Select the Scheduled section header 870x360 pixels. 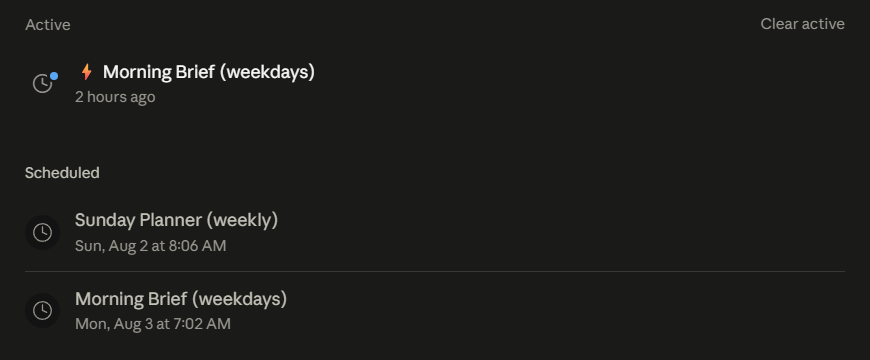pyautogui.click(x=62, y=173)
